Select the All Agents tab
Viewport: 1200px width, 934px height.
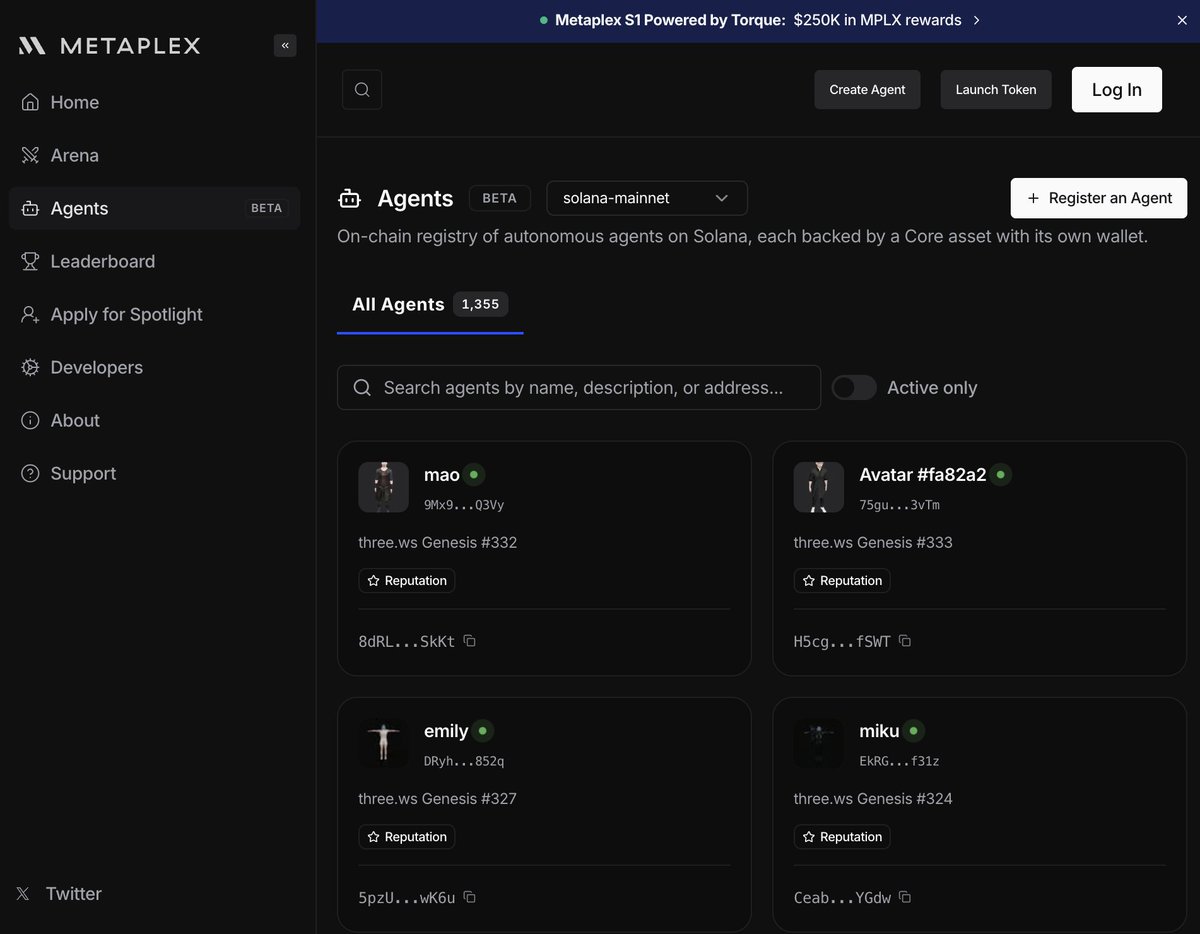430,304
